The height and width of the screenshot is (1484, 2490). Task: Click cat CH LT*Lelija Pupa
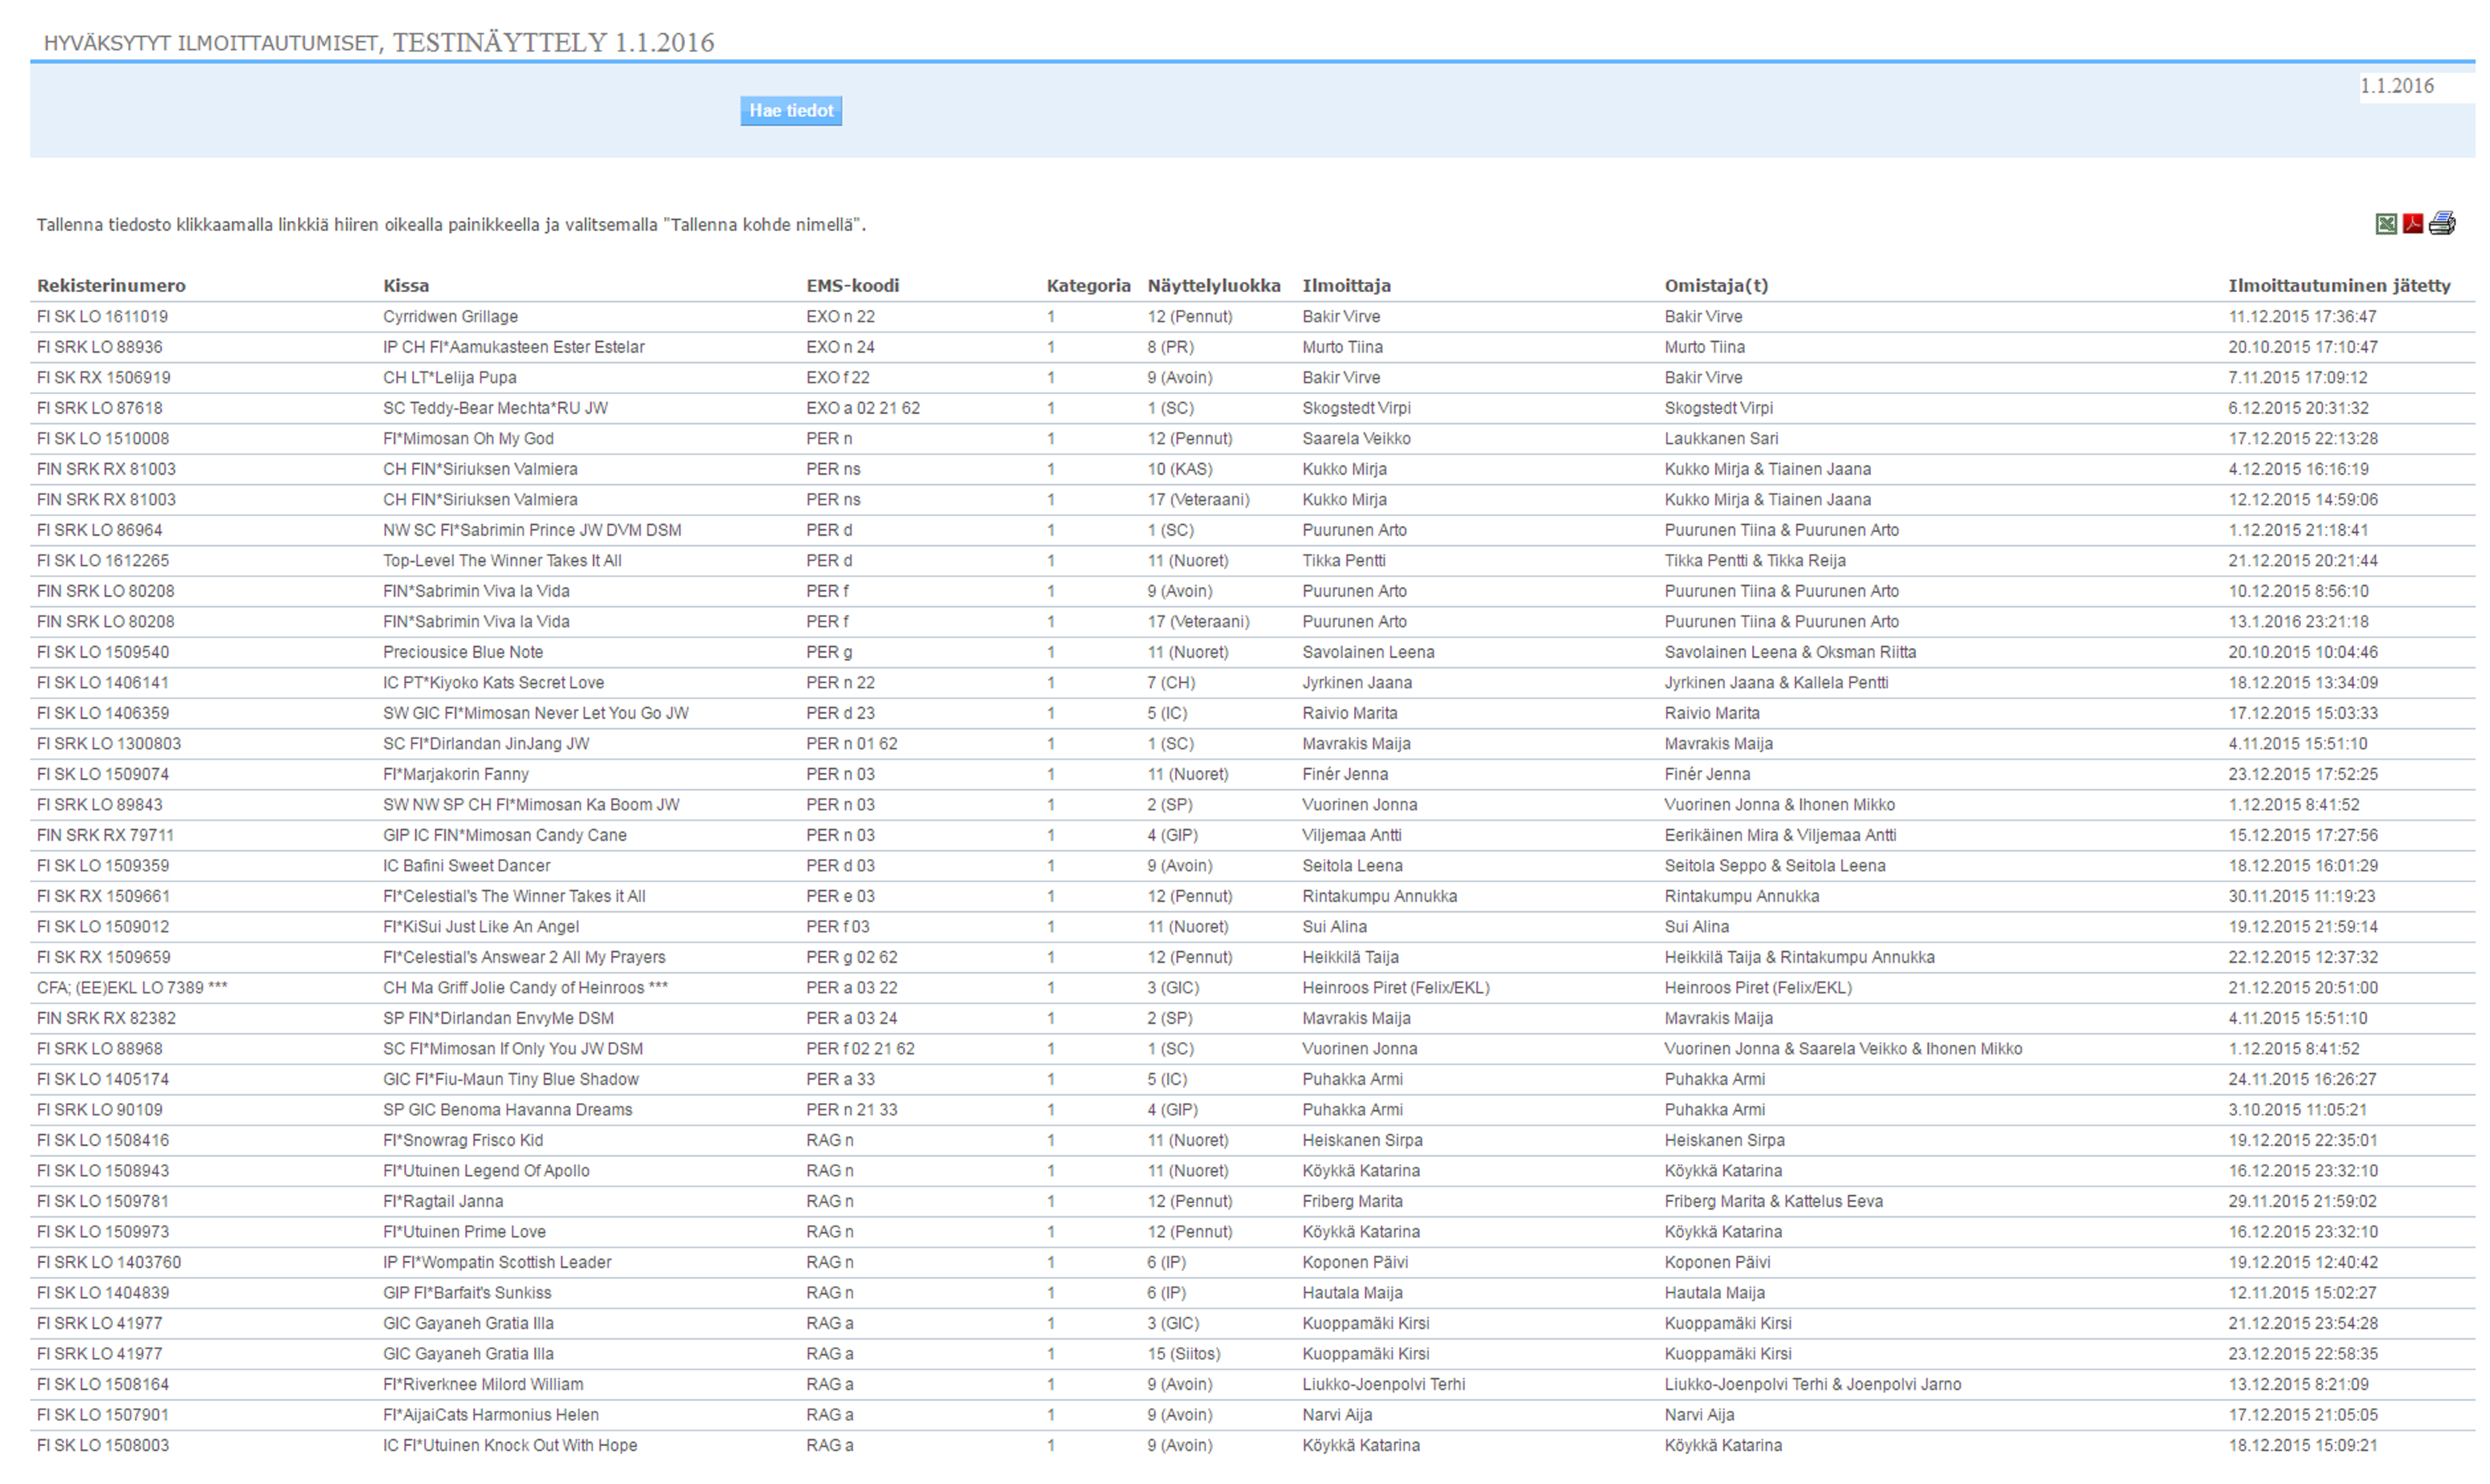[450, 378]
